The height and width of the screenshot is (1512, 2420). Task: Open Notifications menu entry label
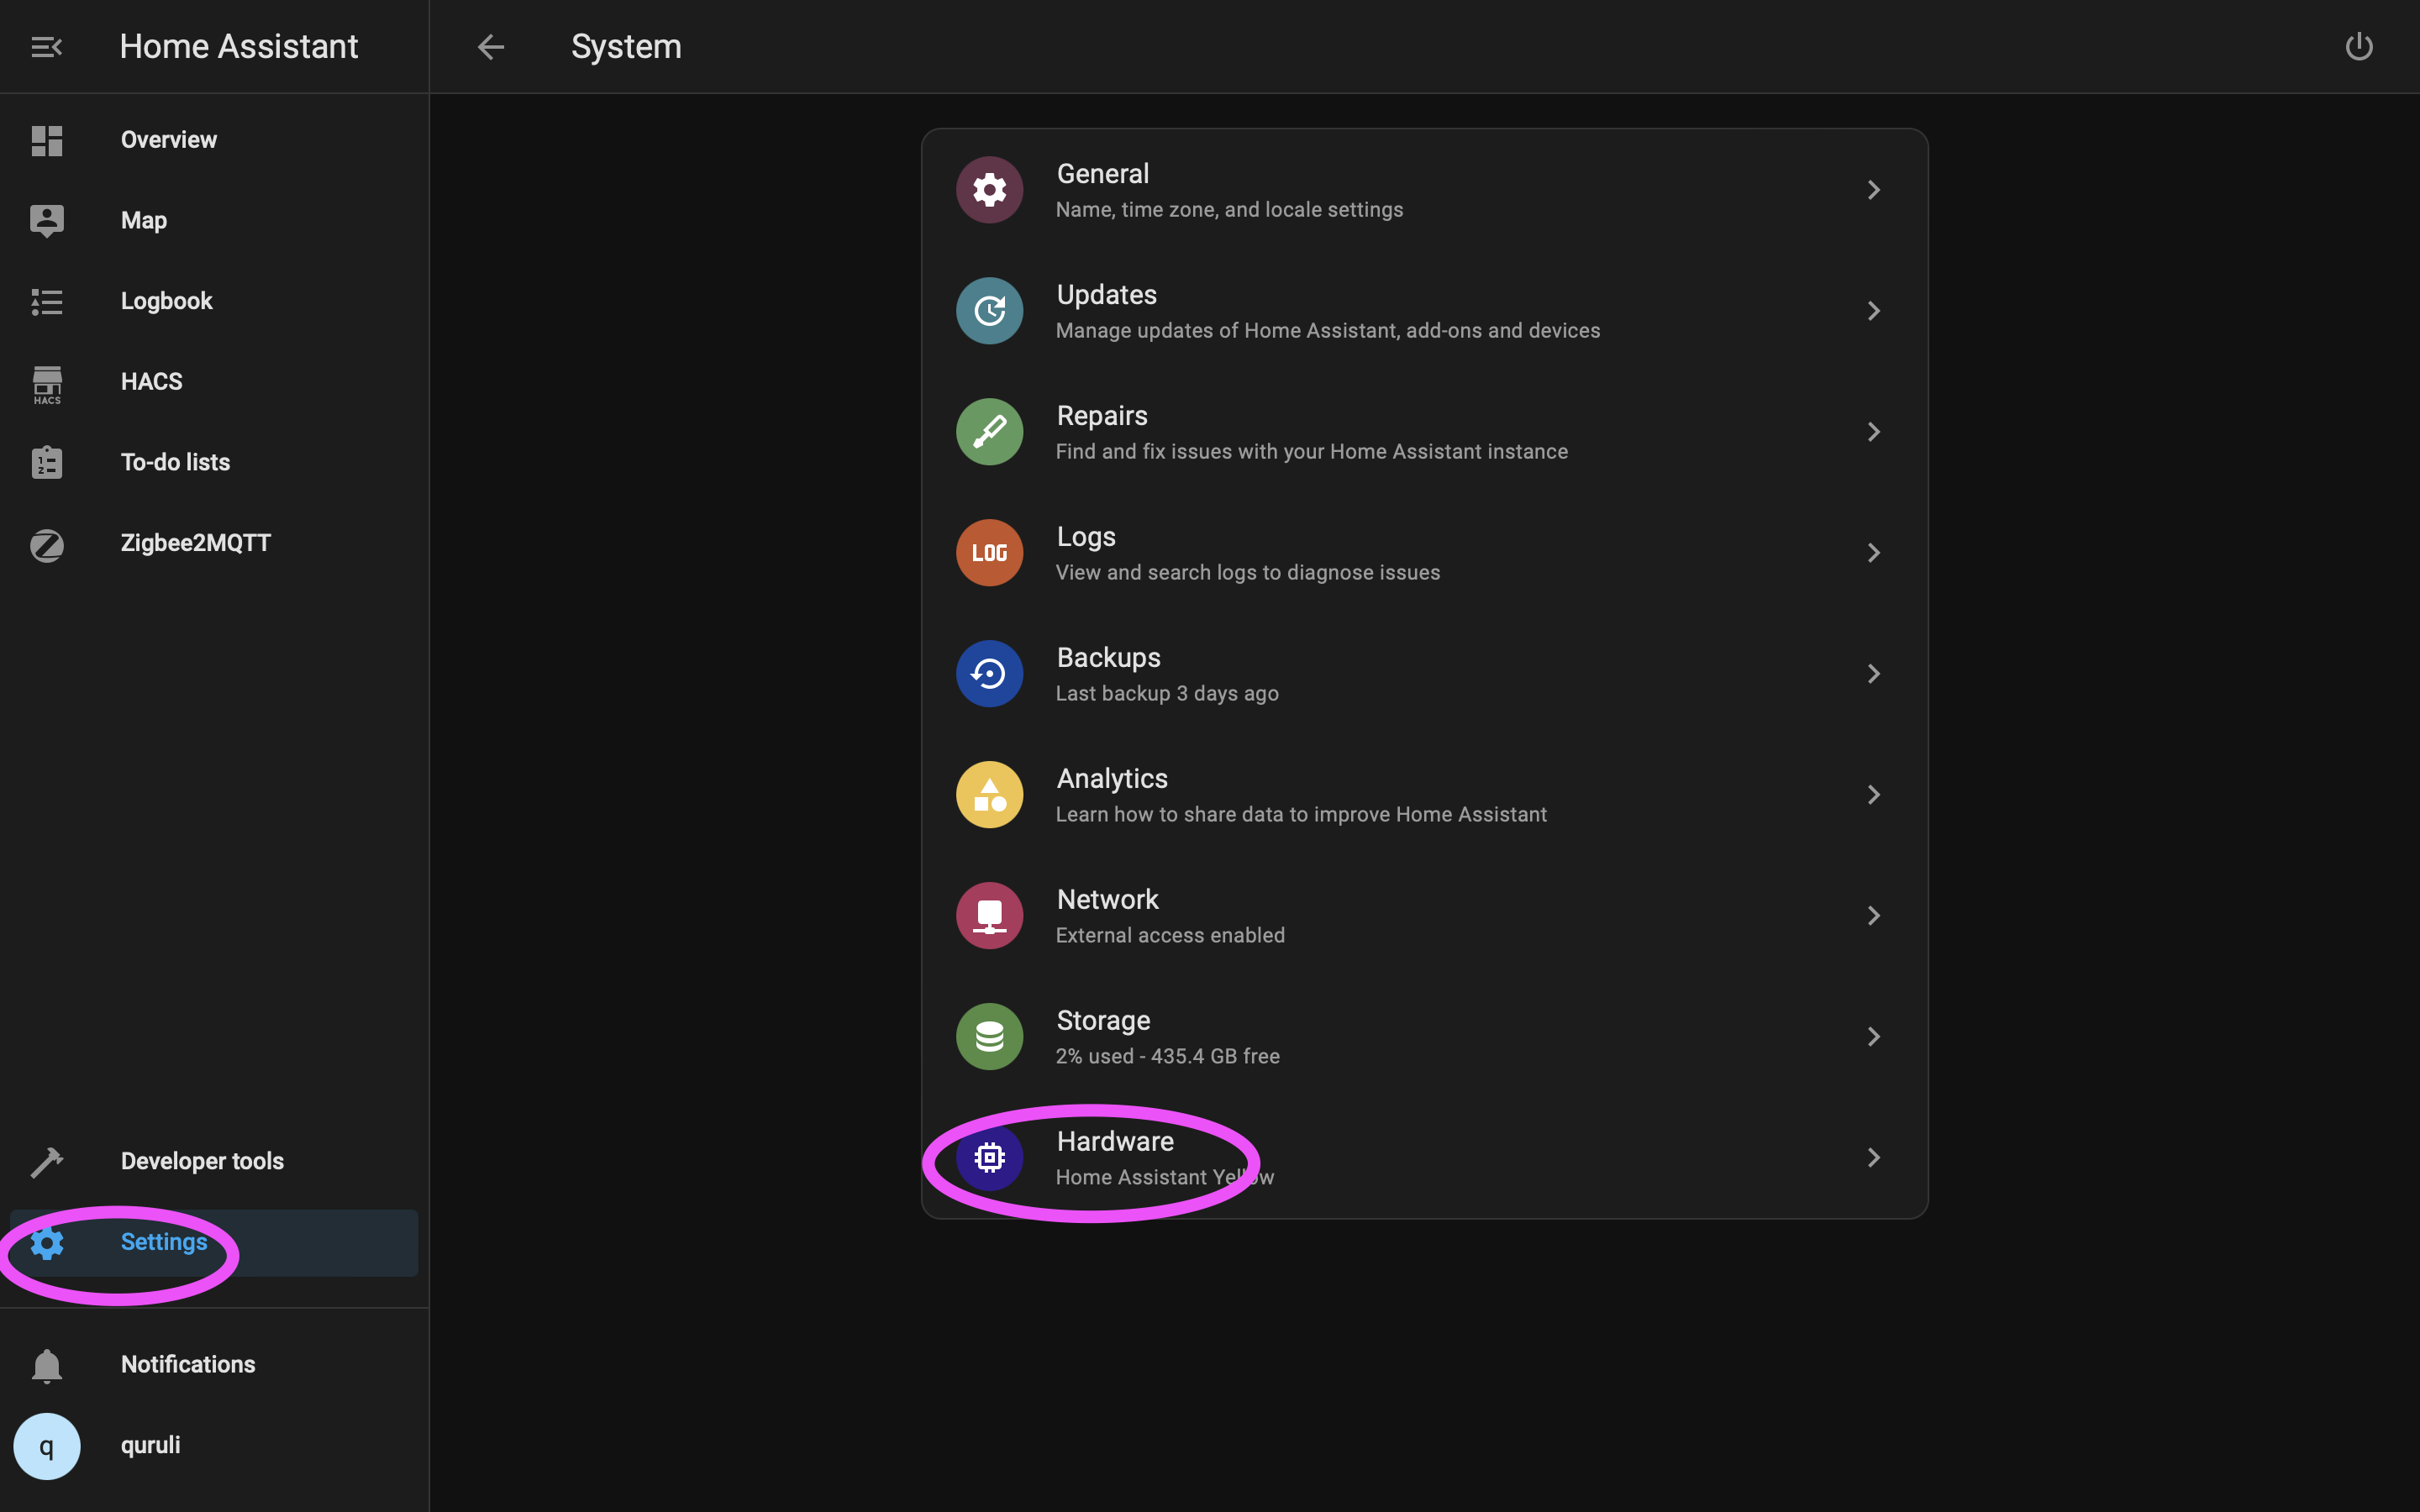click(x=188, y=1365)
